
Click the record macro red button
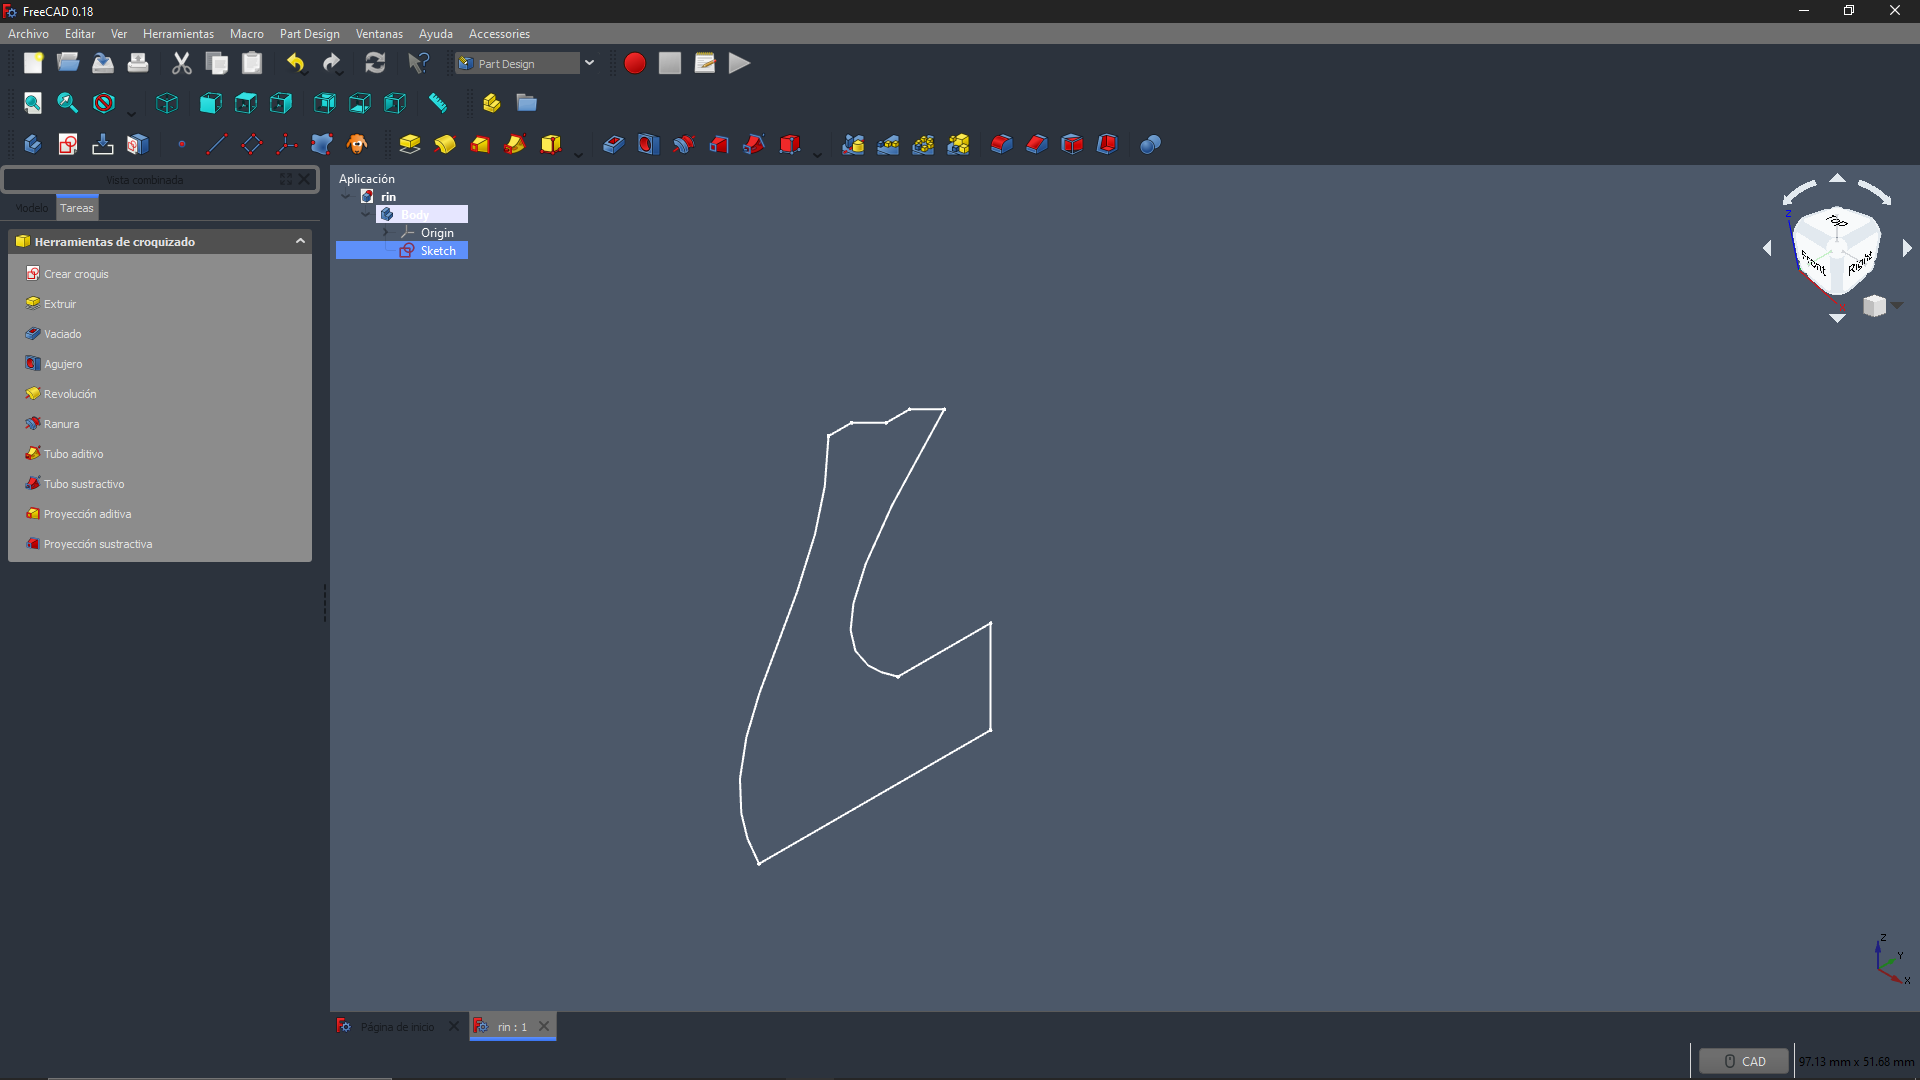click(634, 63)
